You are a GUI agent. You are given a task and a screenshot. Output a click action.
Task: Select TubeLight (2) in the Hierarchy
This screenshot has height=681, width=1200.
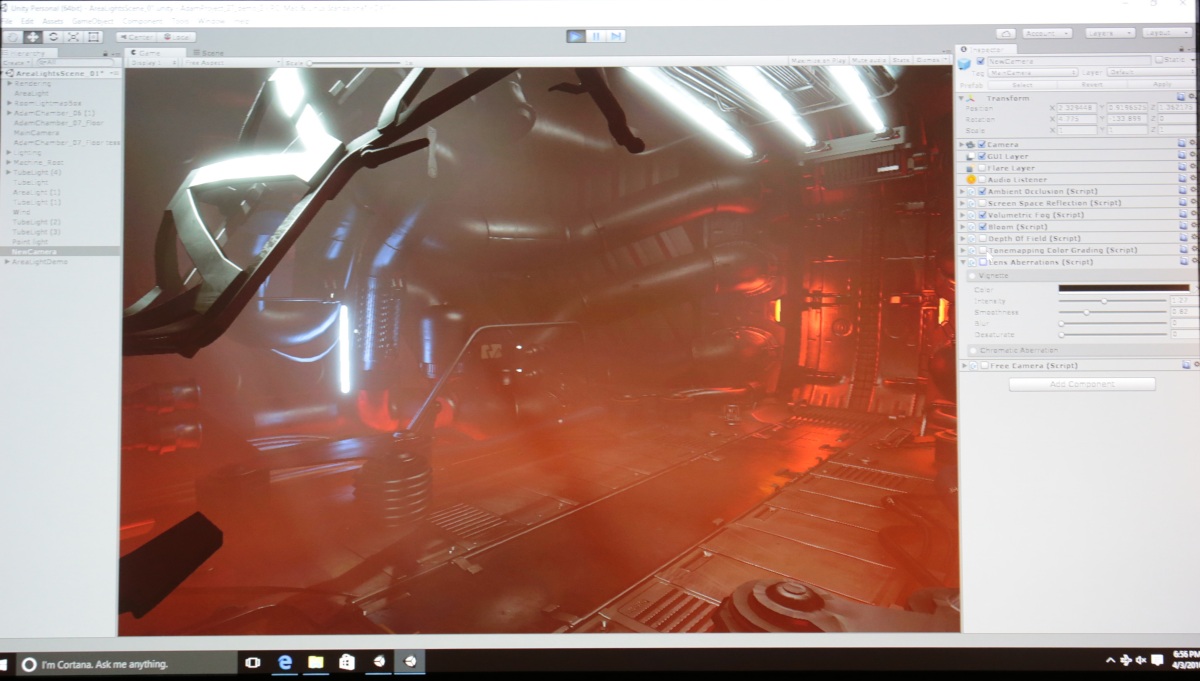(x=37, y=221)
